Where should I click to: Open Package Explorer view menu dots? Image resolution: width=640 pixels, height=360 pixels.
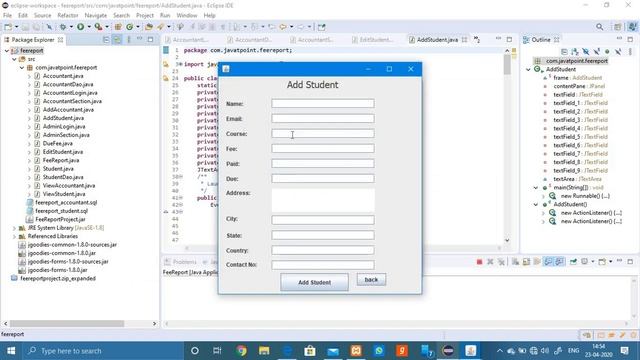pyautogui.click(x=129, y=40)
